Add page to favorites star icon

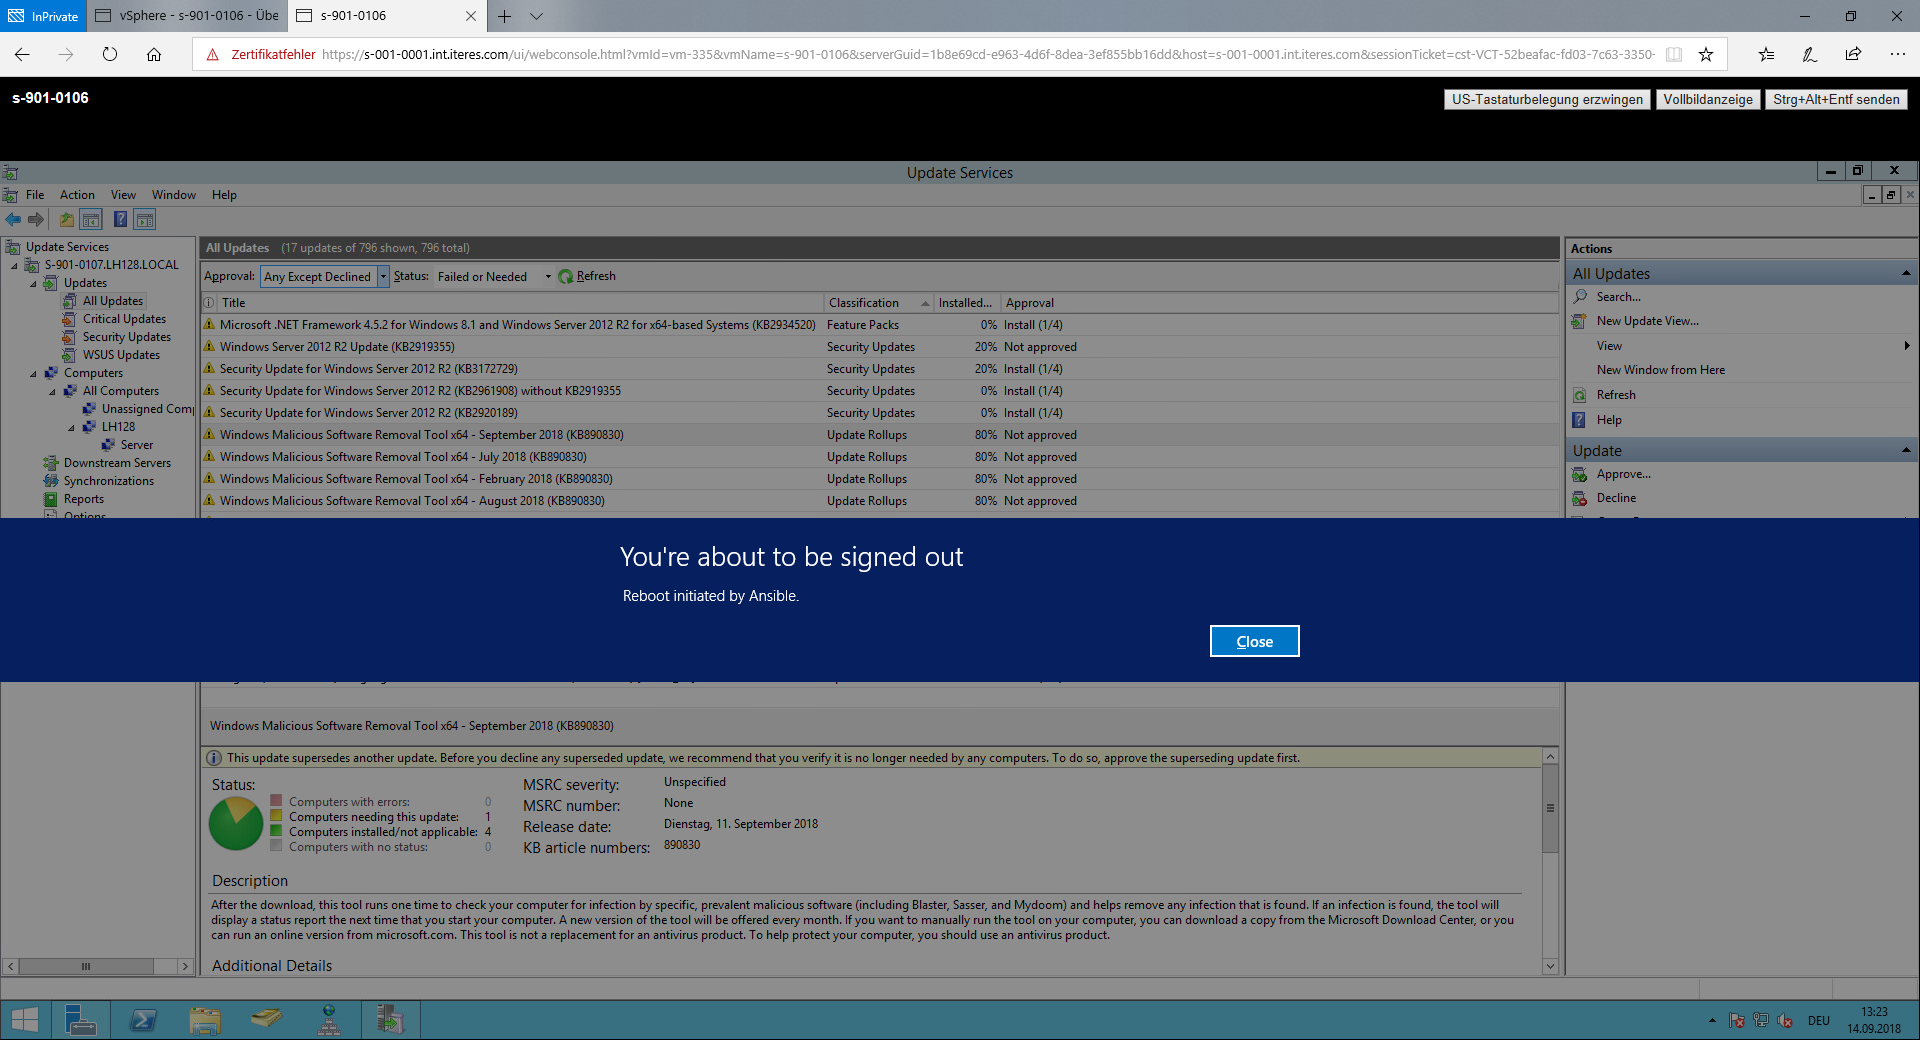point(1706,54)
